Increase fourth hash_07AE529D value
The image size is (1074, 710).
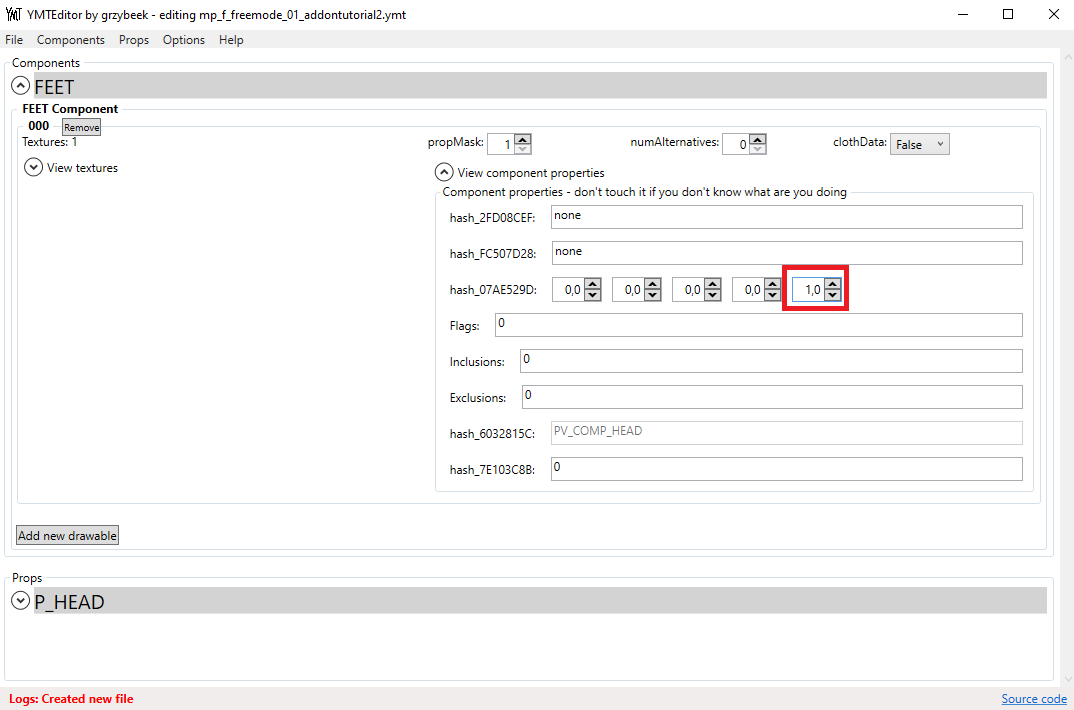[773, 284]
